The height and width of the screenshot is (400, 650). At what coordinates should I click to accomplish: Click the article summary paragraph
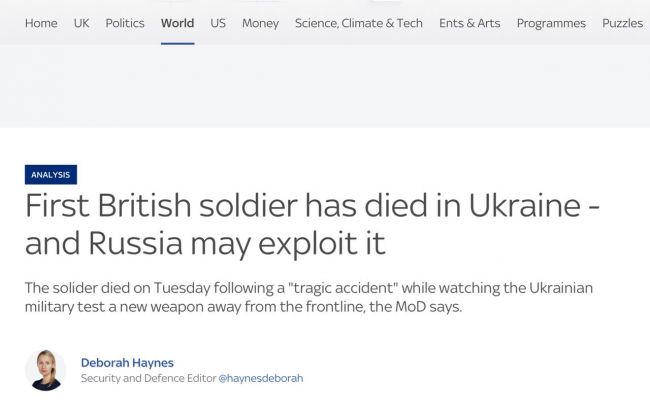[x=310, y=298]
